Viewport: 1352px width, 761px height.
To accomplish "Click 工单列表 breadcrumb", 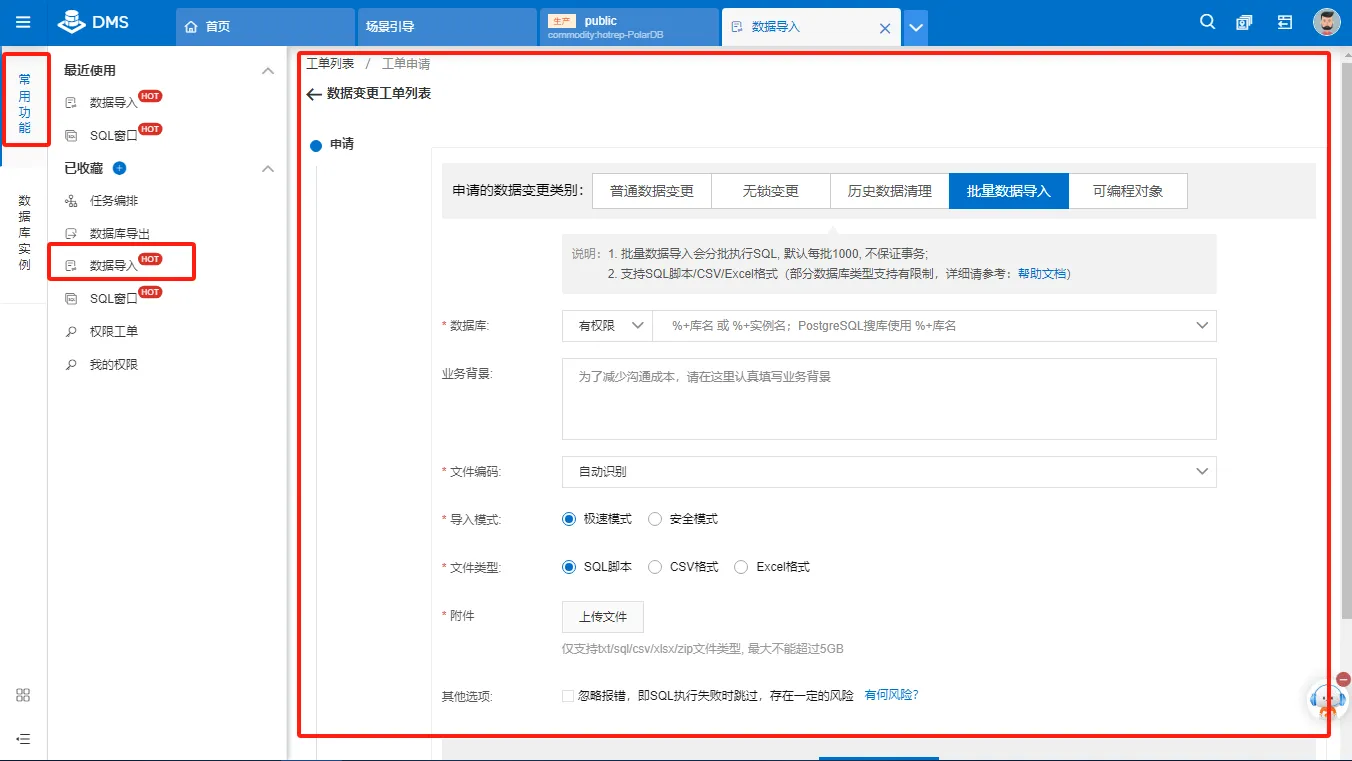I will pyautogui.click(x=330, y=64).
